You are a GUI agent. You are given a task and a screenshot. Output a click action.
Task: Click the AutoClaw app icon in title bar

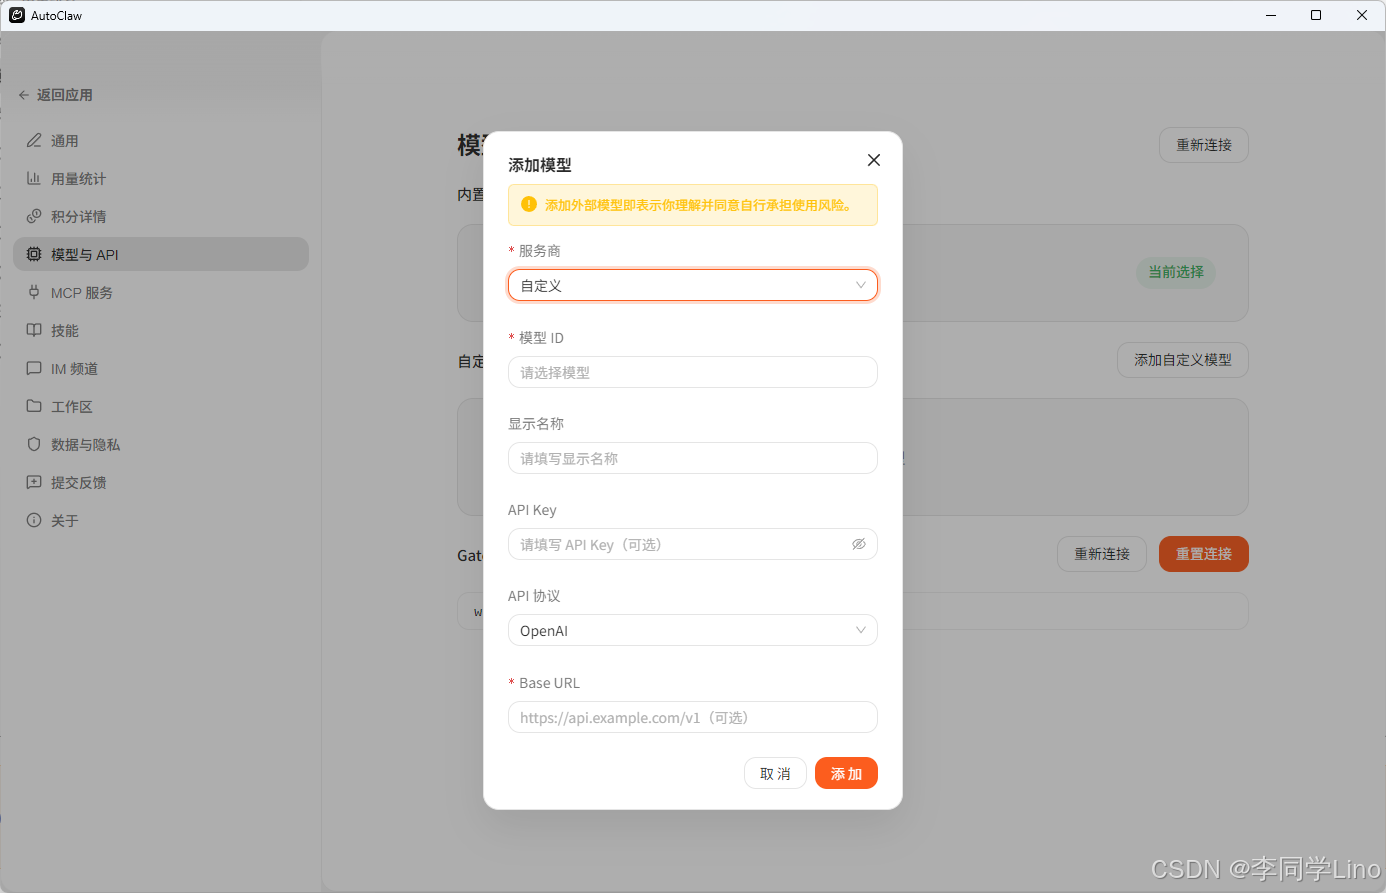coord(17,15)
